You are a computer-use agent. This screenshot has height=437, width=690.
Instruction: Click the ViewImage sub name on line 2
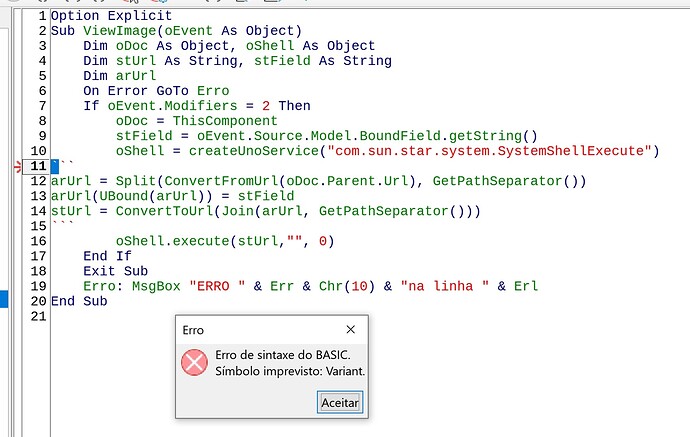[120, 31]
